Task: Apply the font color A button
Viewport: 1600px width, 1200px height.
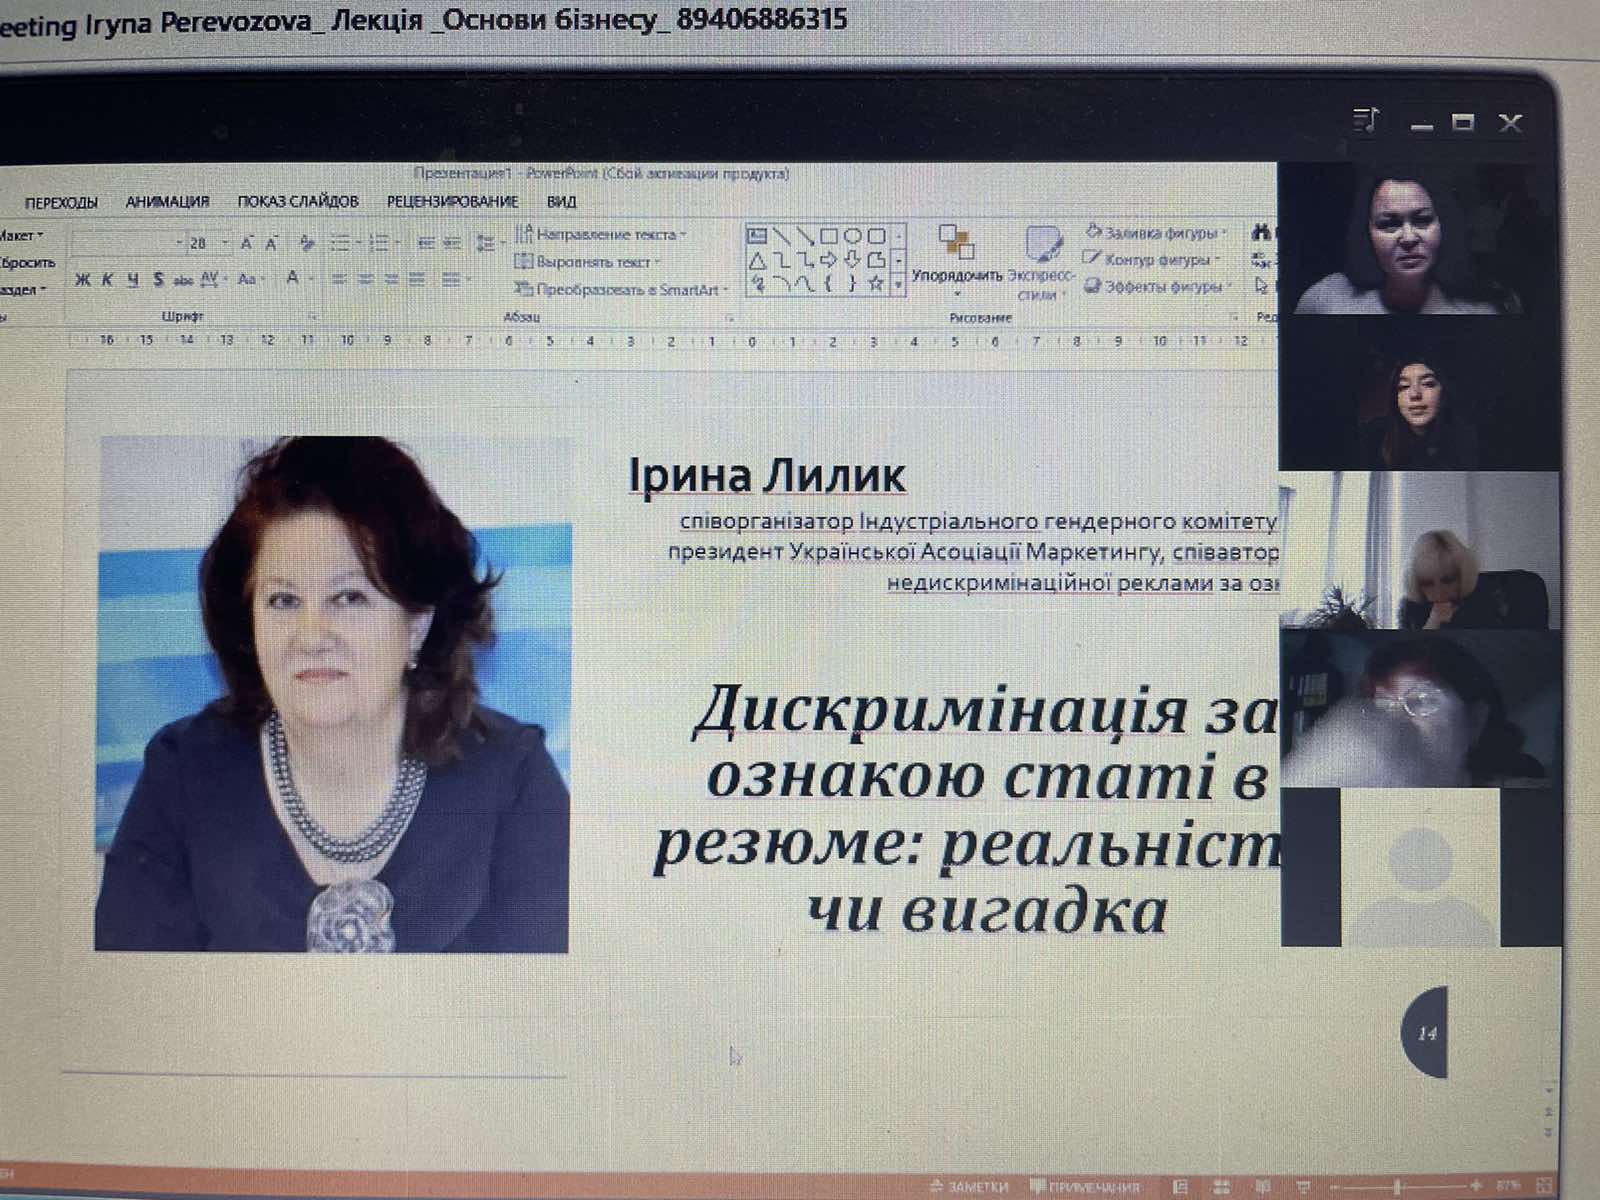Action: pos(293,278)
